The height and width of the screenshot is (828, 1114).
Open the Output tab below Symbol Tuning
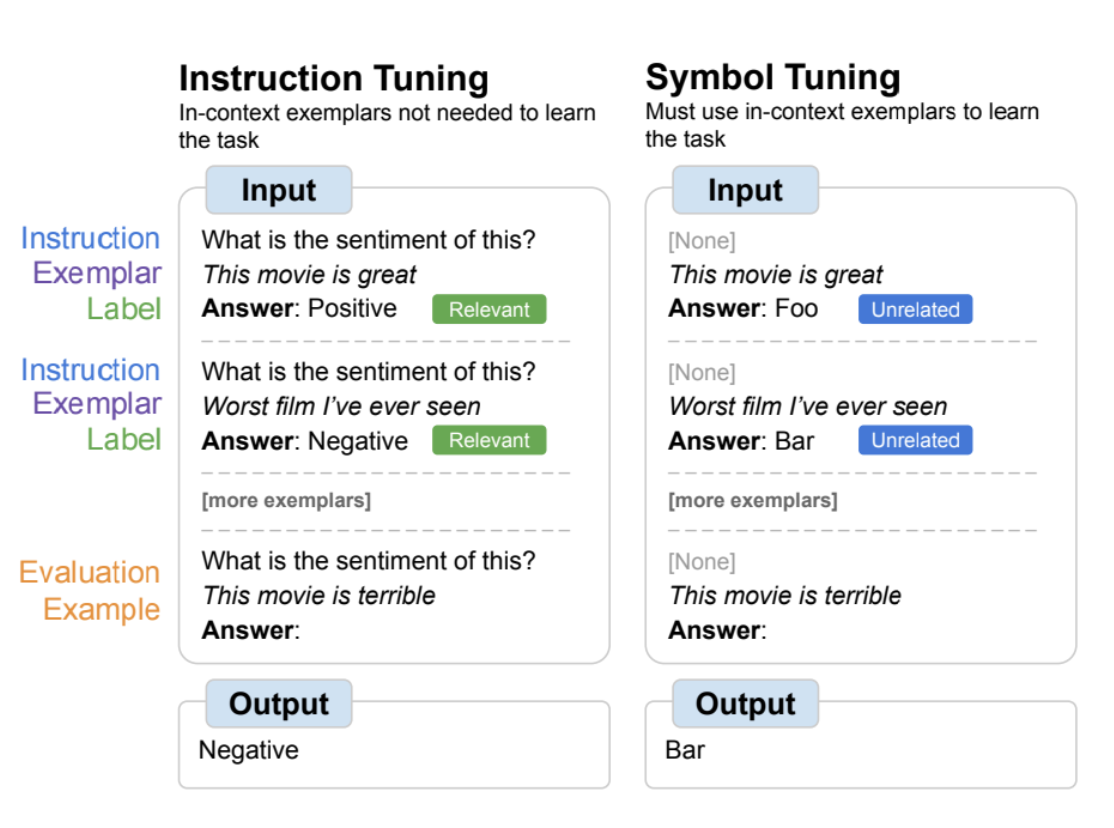[745, 704]
